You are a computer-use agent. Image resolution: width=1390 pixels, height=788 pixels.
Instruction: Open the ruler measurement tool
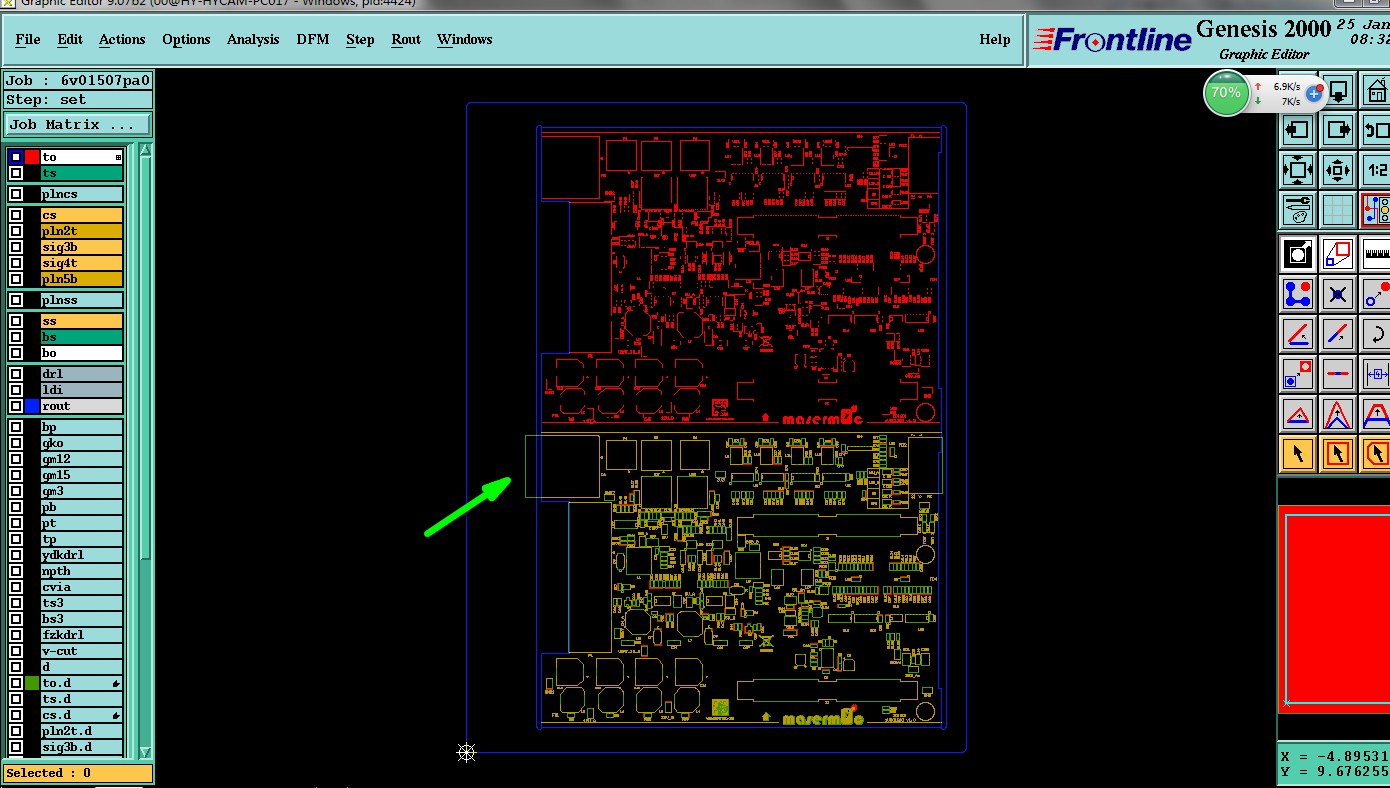point(1377,254)
